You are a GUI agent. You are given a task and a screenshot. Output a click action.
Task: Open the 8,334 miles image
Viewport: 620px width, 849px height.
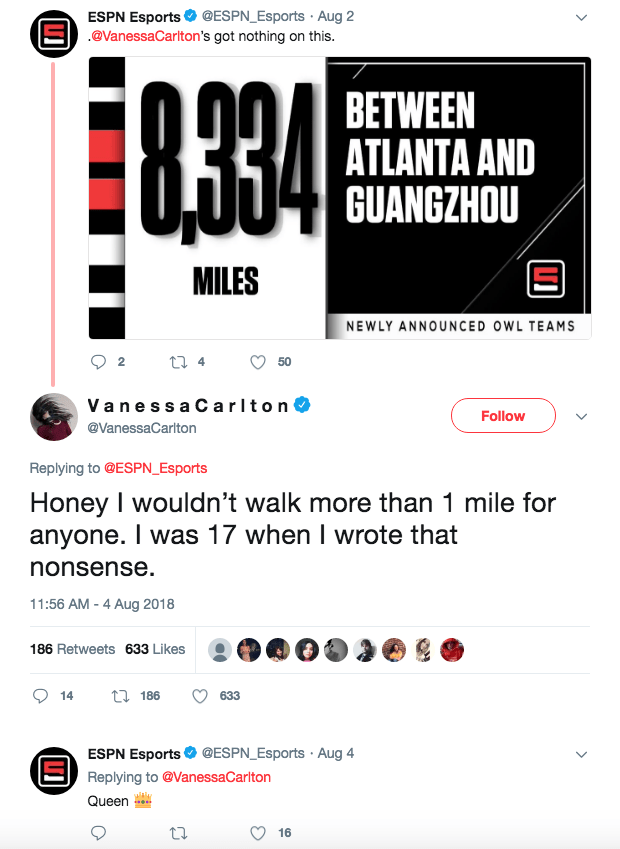point(340,198)
